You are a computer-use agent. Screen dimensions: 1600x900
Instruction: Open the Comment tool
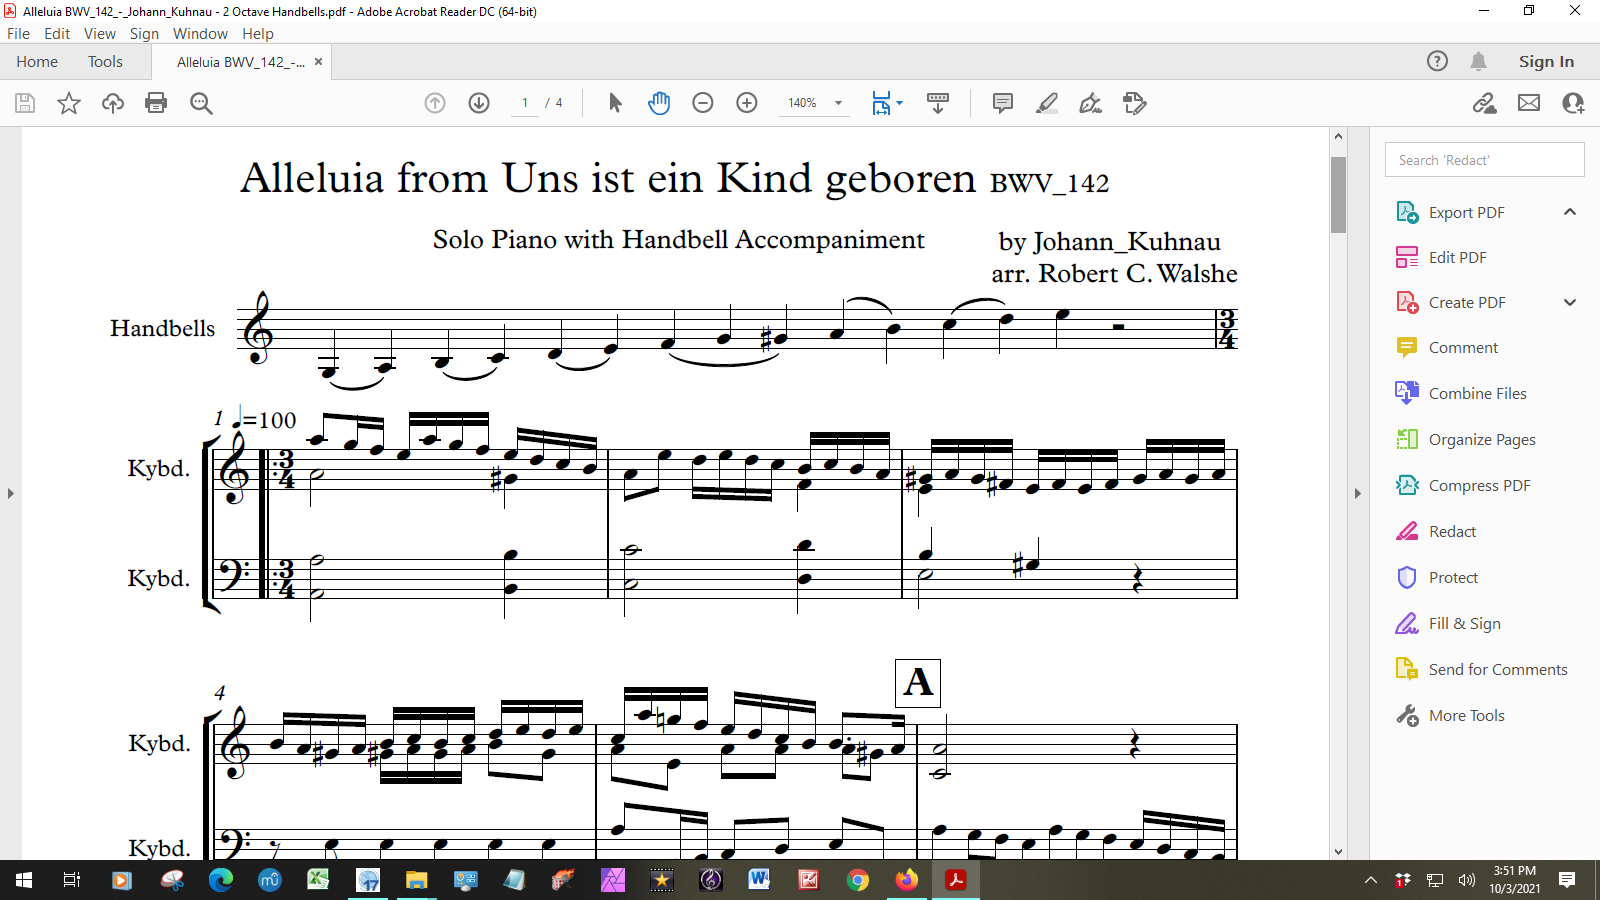(1463, 347)
